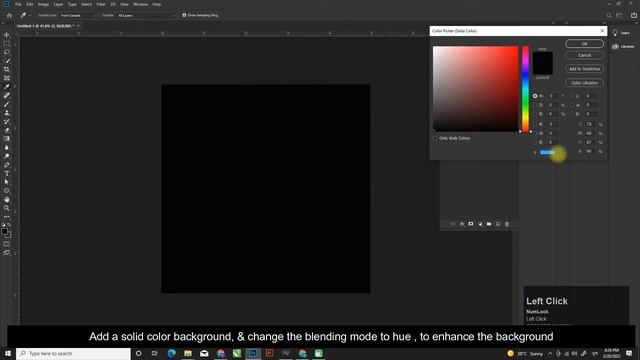Click the foreground color swatch in toolbox

click(4, 231)
